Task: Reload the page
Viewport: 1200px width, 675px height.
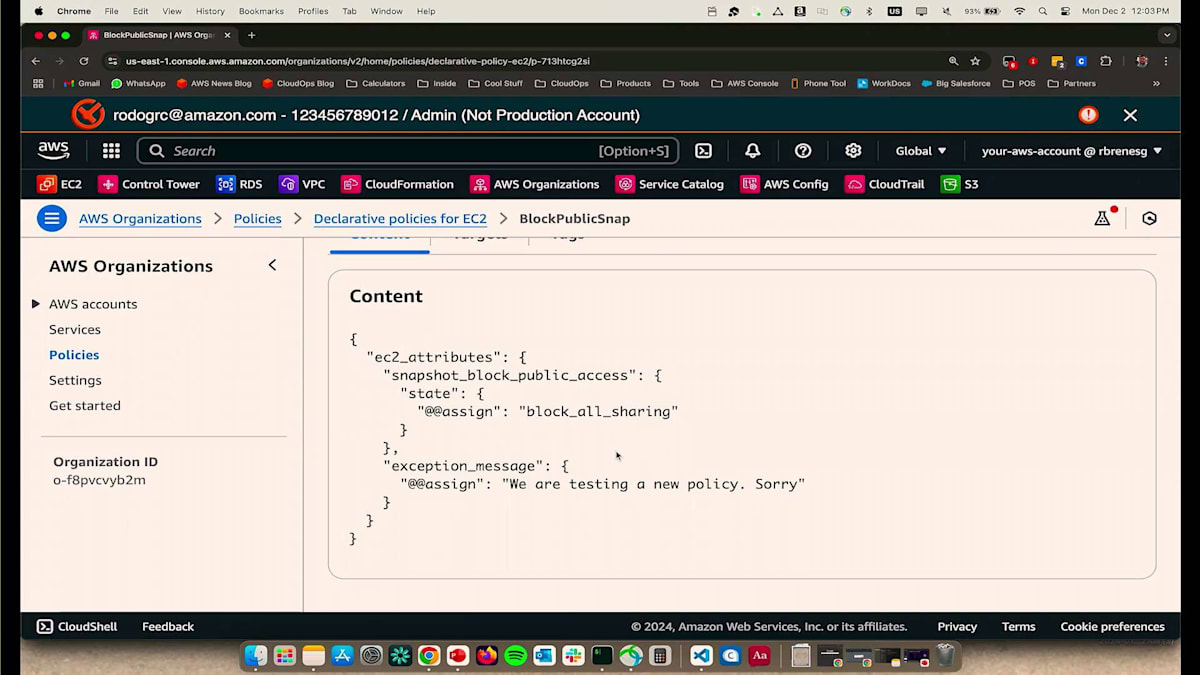Action: click(84, 61)
